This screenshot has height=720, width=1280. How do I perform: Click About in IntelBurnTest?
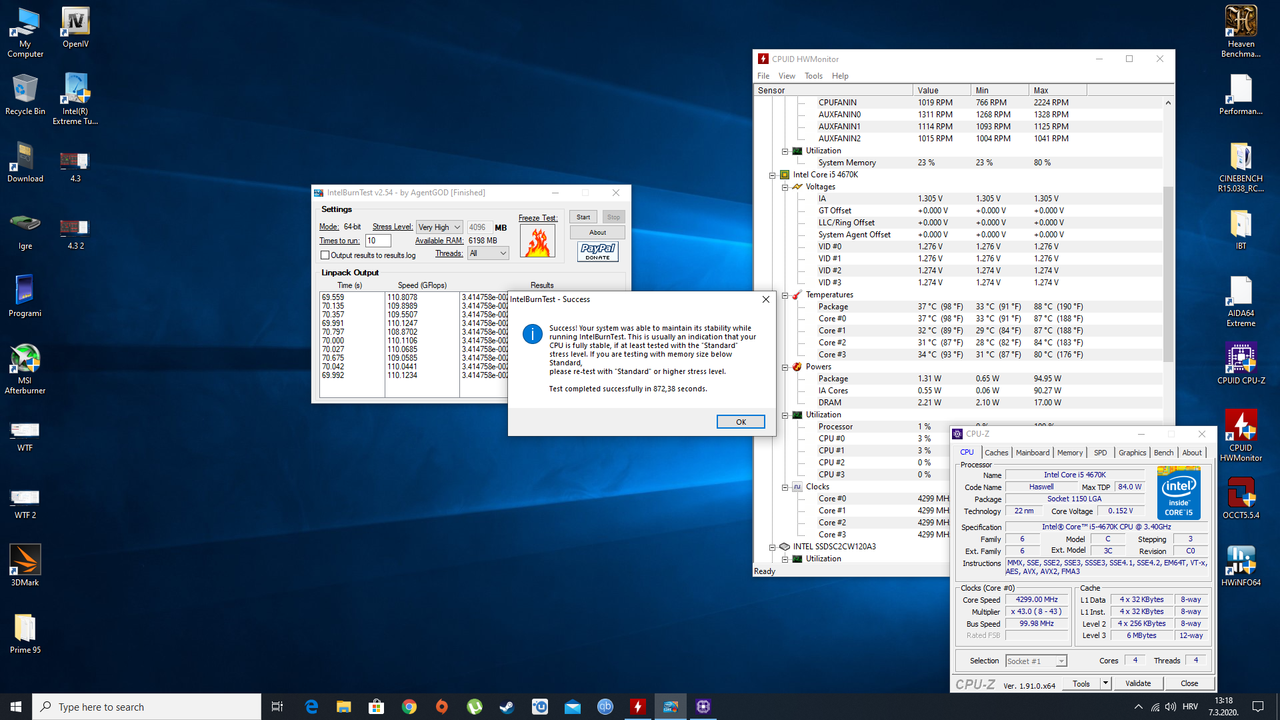coord(597,233)
